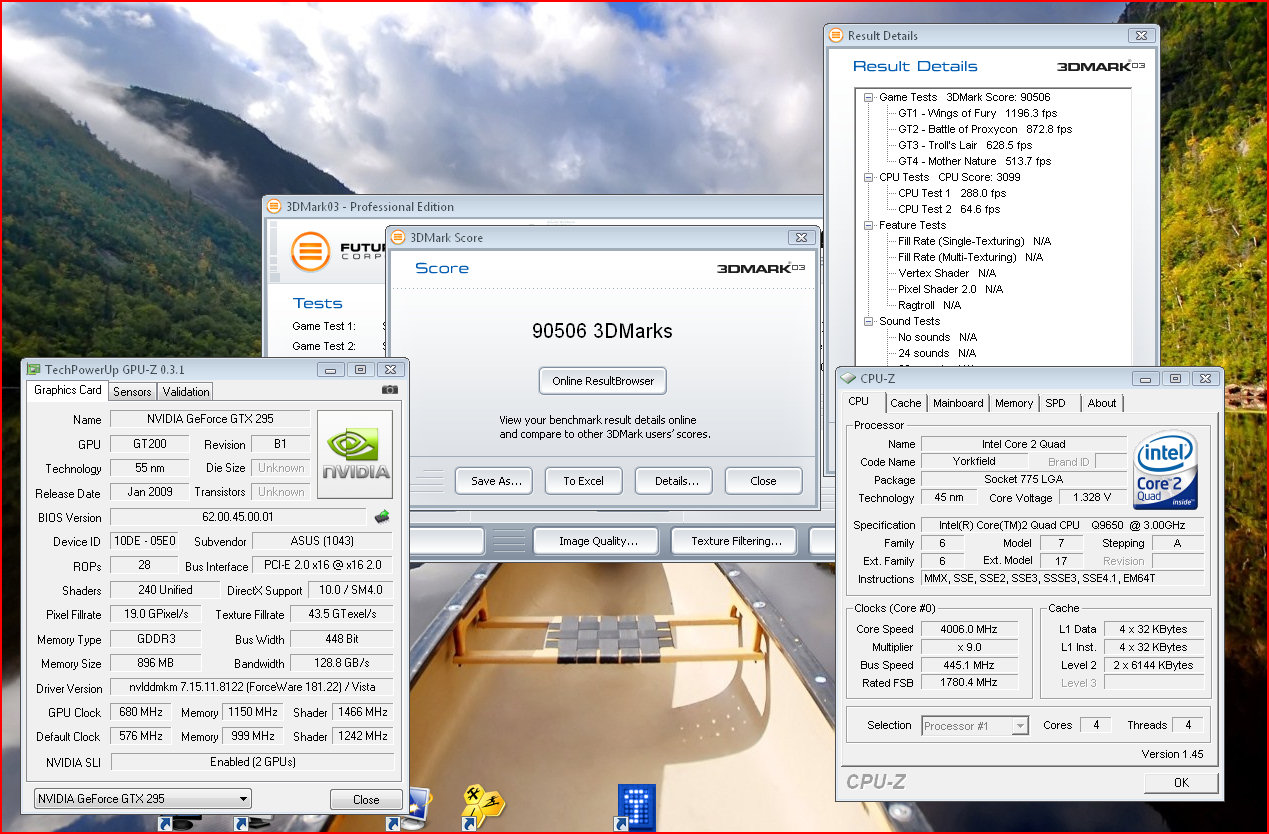Select GT1 - Wings of Fury result
The image size is (1269, 834).
click(x=946, y=113)
